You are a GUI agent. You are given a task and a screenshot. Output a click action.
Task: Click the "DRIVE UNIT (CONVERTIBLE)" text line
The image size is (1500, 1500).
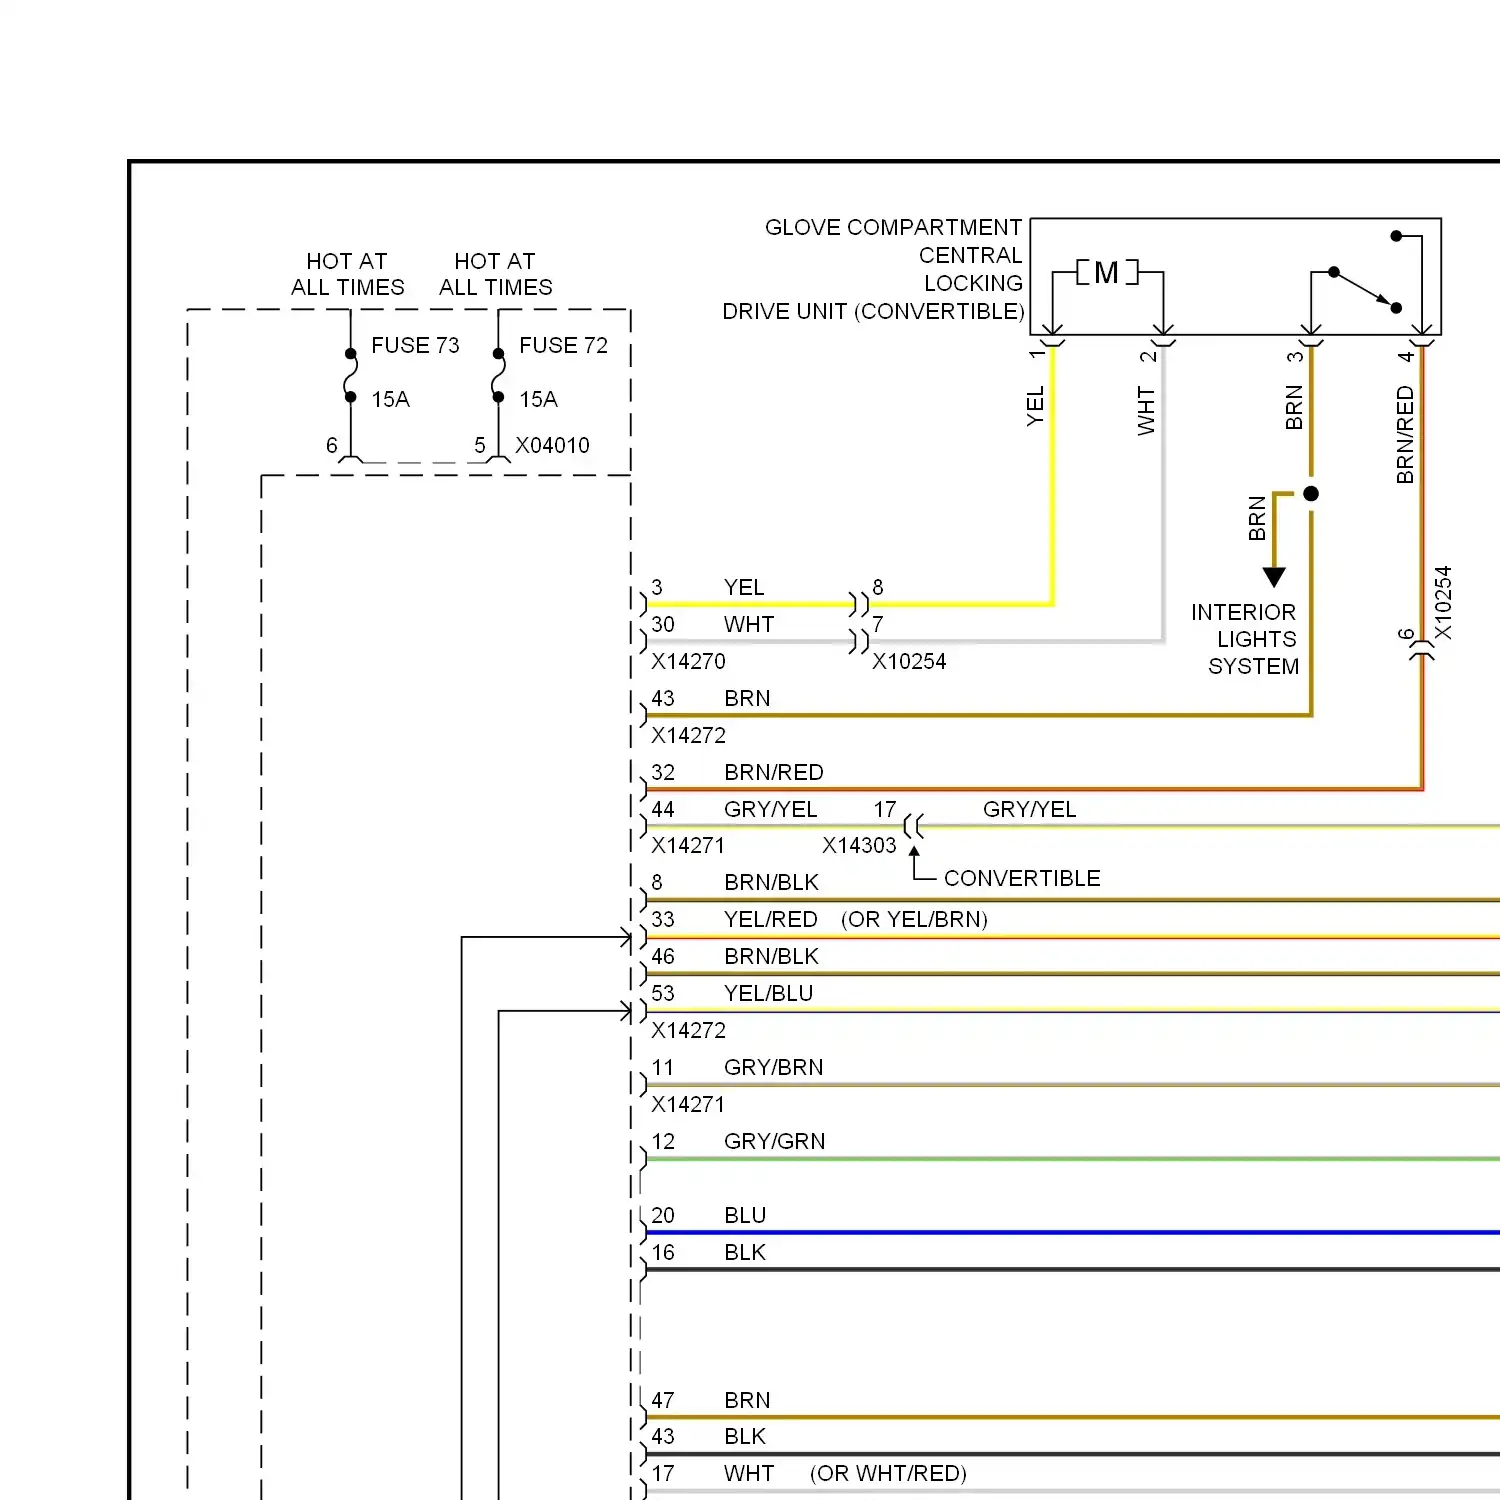point(873,311)
